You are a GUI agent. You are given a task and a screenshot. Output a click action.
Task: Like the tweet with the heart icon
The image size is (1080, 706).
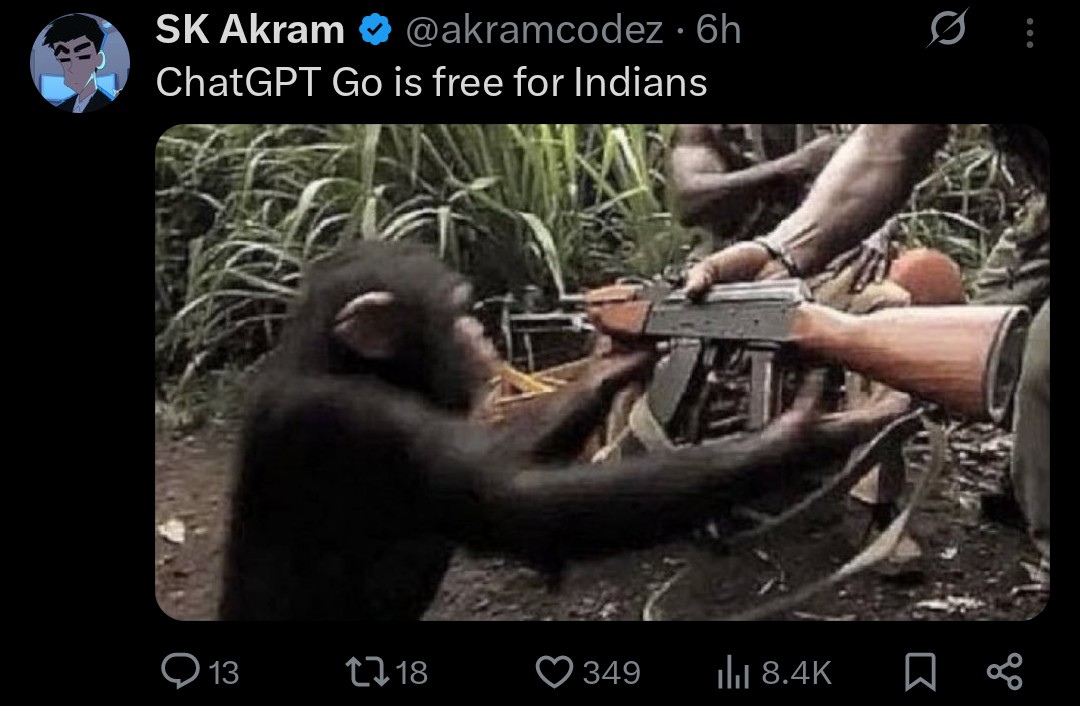pos(554,672)
